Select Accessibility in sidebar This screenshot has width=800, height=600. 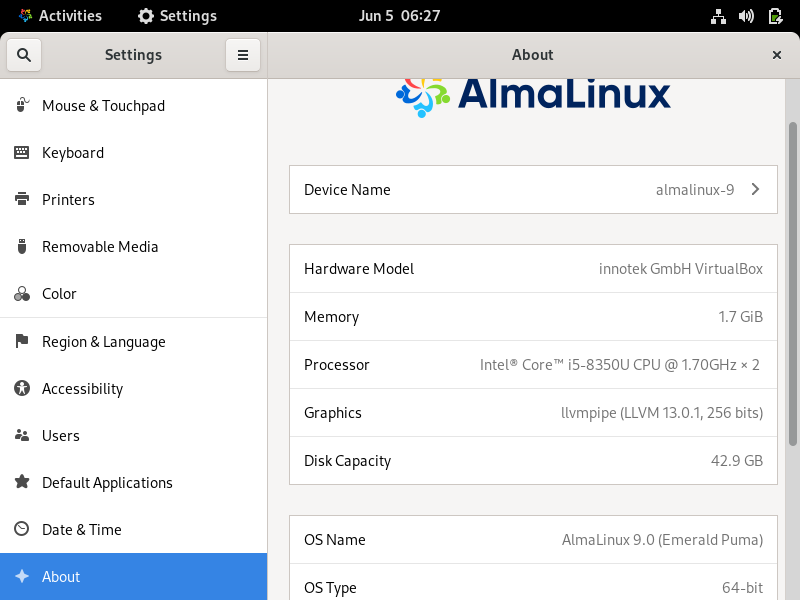pyautogui.click(x=134, y=388)
